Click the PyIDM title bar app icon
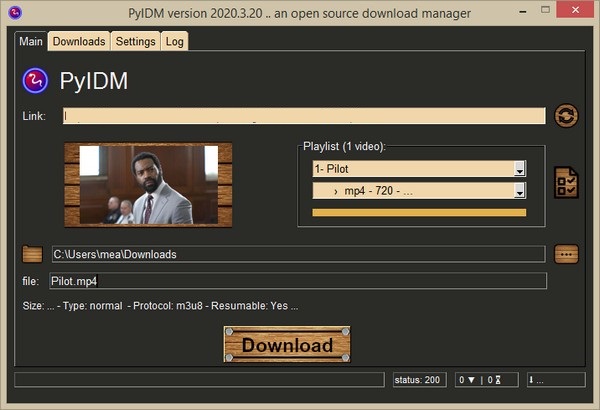This screenshot has width=600, height=410. [15, 13]
